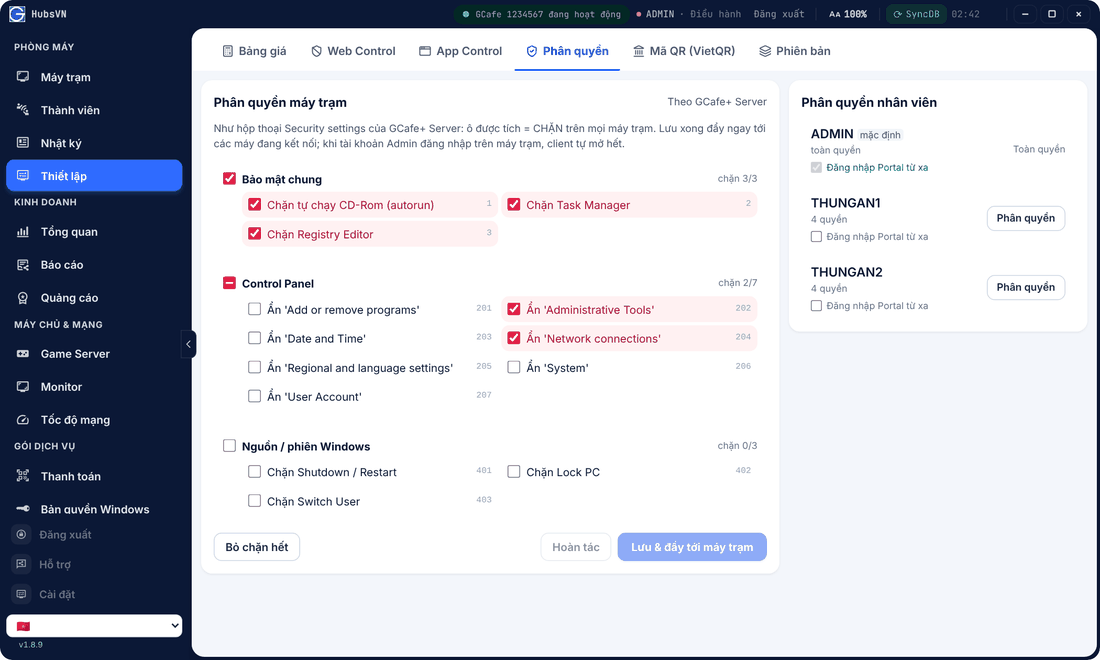Uncheck Chặn Task Manager
1100x660 pixels.
point(514,205)
